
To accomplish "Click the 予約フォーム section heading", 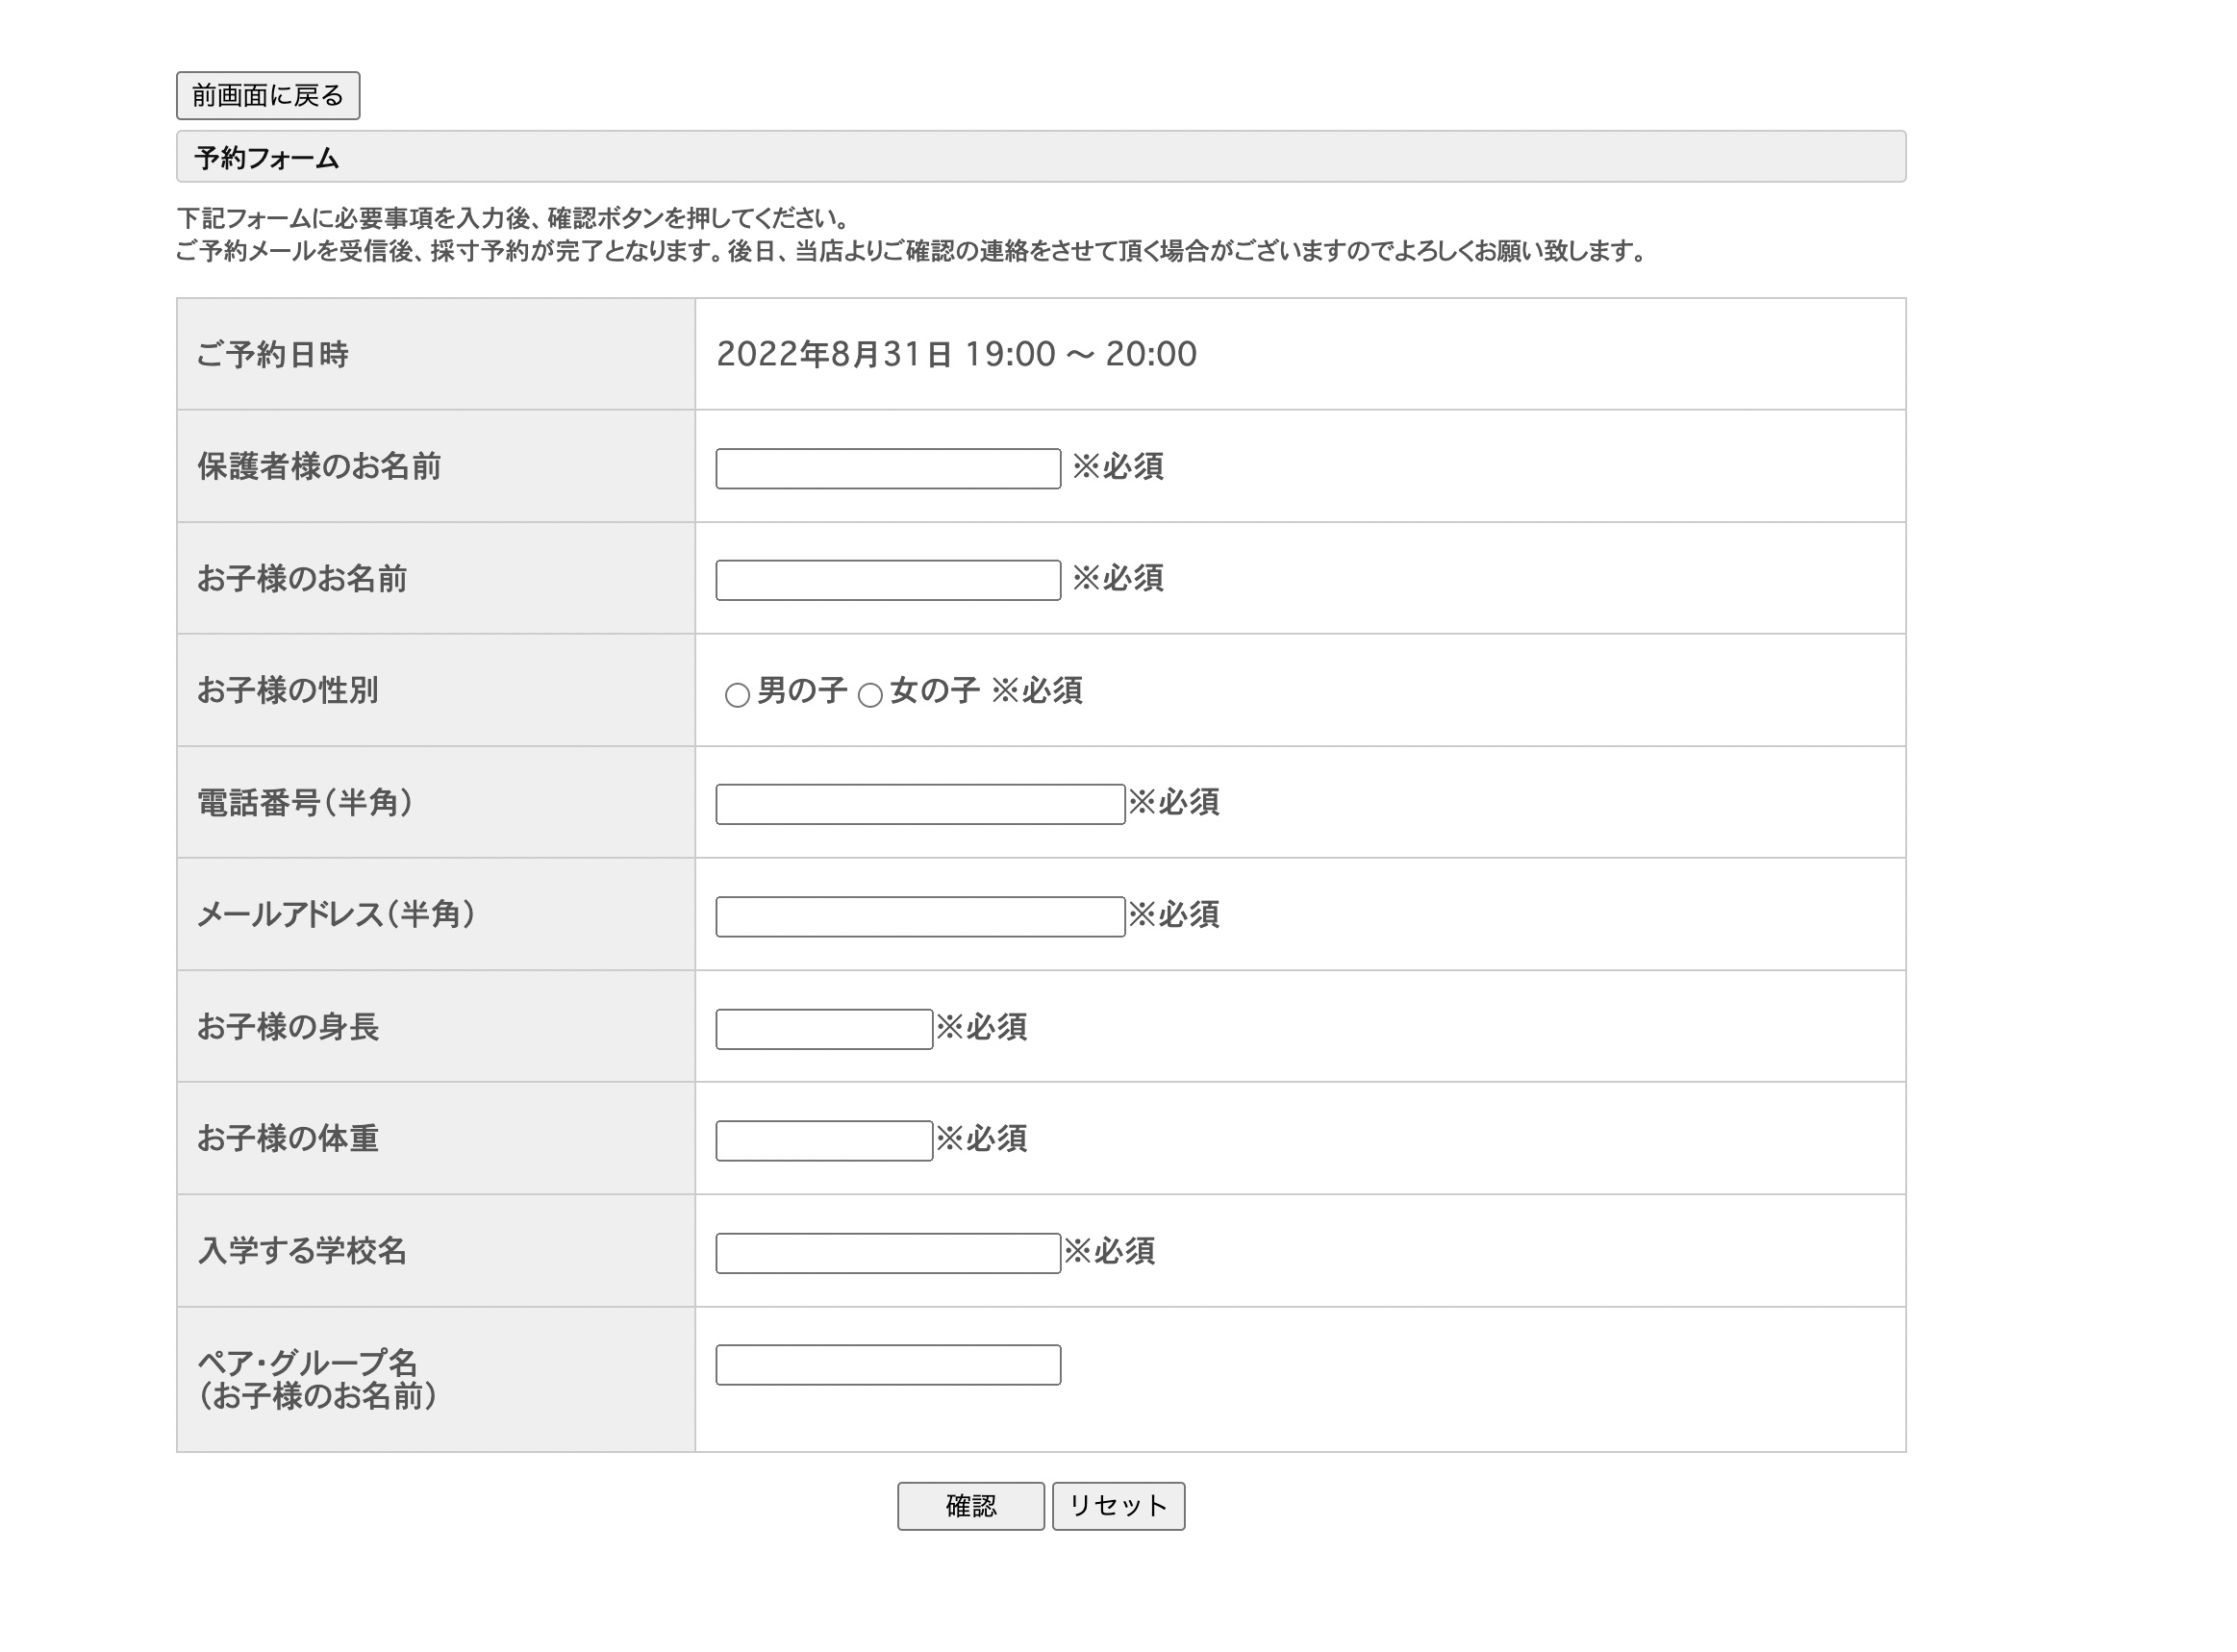I will (267, 158).
